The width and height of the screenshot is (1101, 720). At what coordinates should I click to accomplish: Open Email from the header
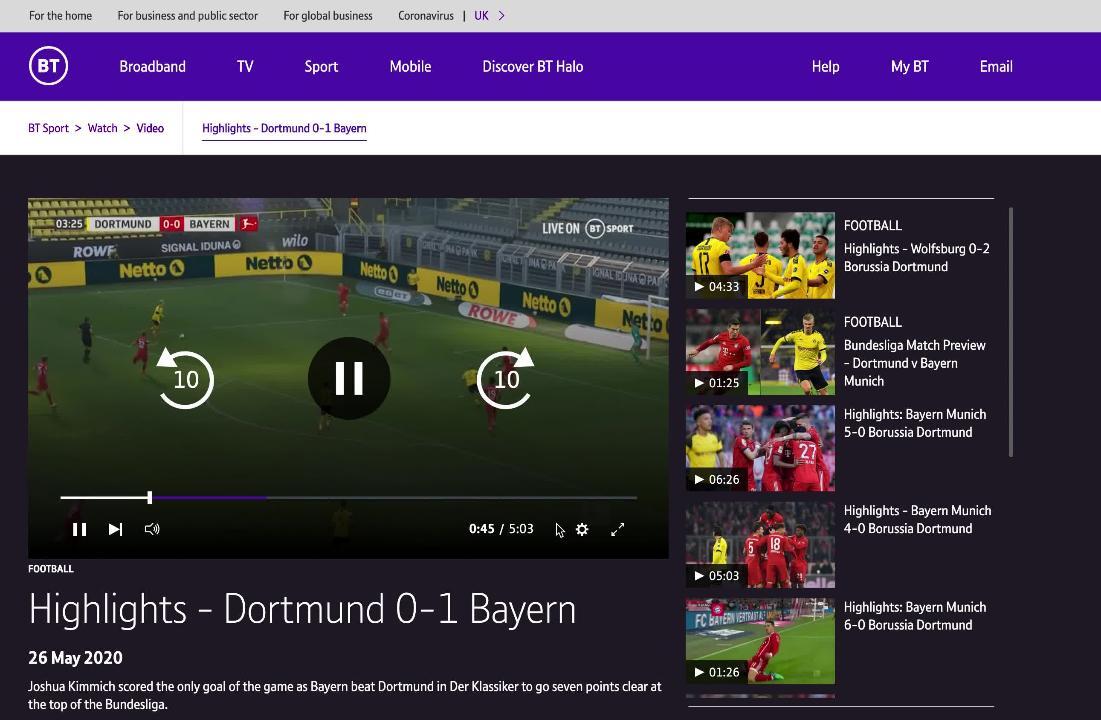pos(996,67)
